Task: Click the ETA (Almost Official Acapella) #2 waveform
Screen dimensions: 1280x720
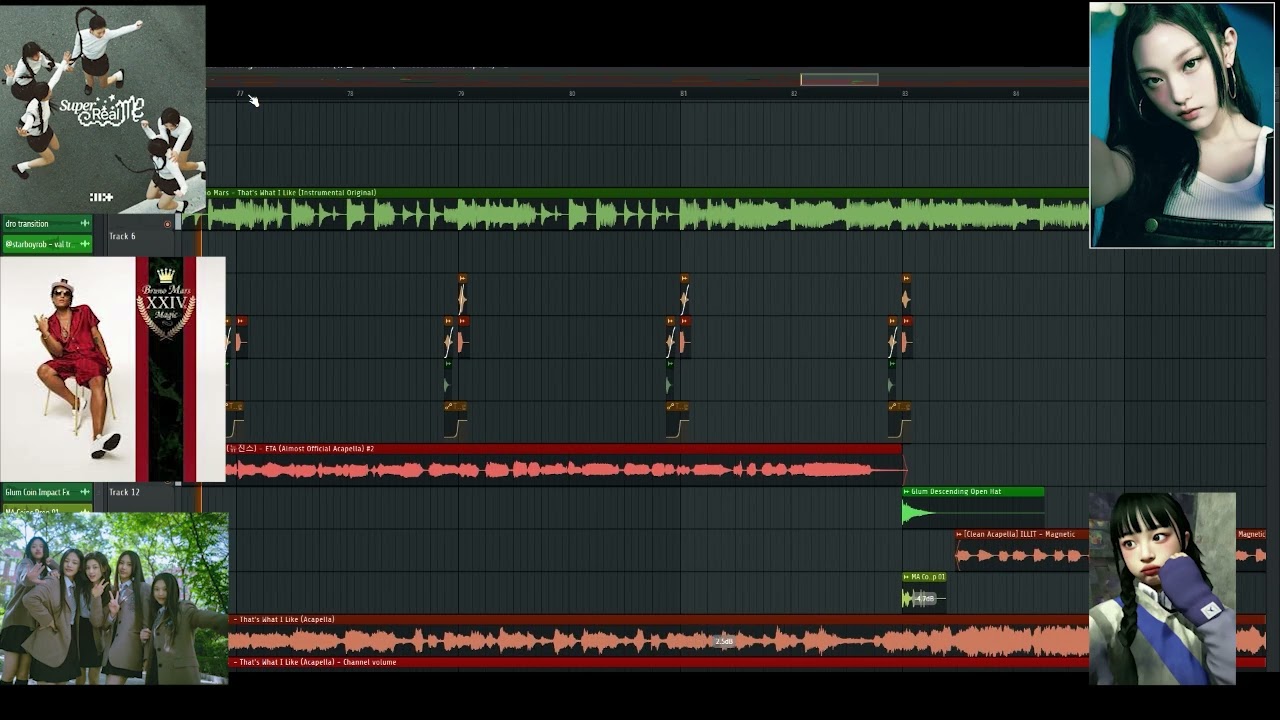Action: 565,470
